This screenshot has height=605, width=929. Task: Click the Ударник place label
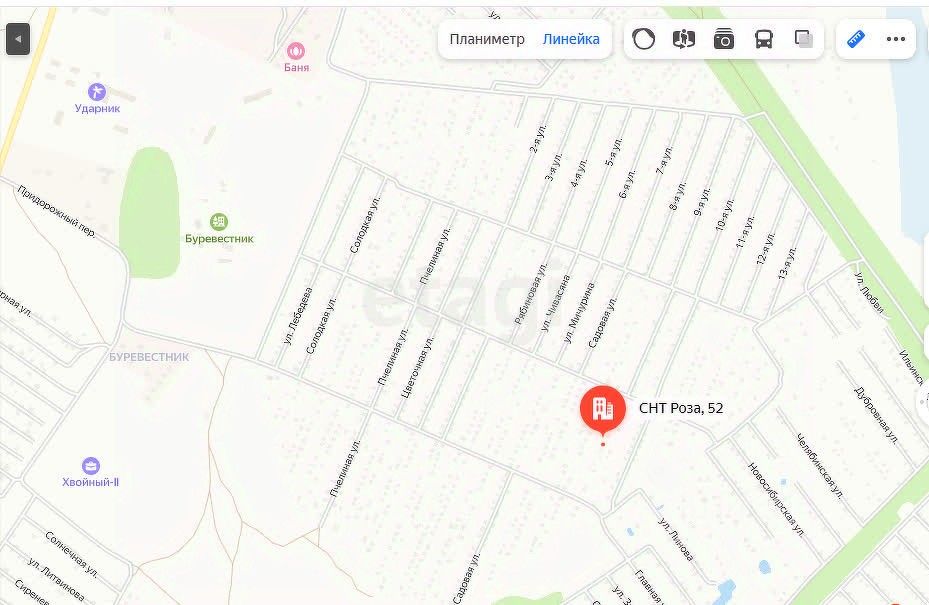pos(98,108)
